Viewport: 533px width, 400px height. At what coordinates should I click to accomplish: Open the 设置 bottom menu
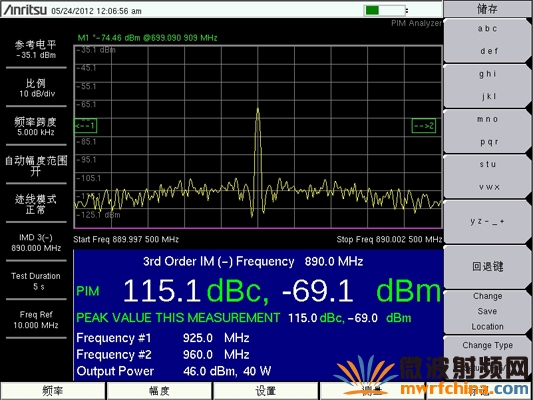click(265, 391)
